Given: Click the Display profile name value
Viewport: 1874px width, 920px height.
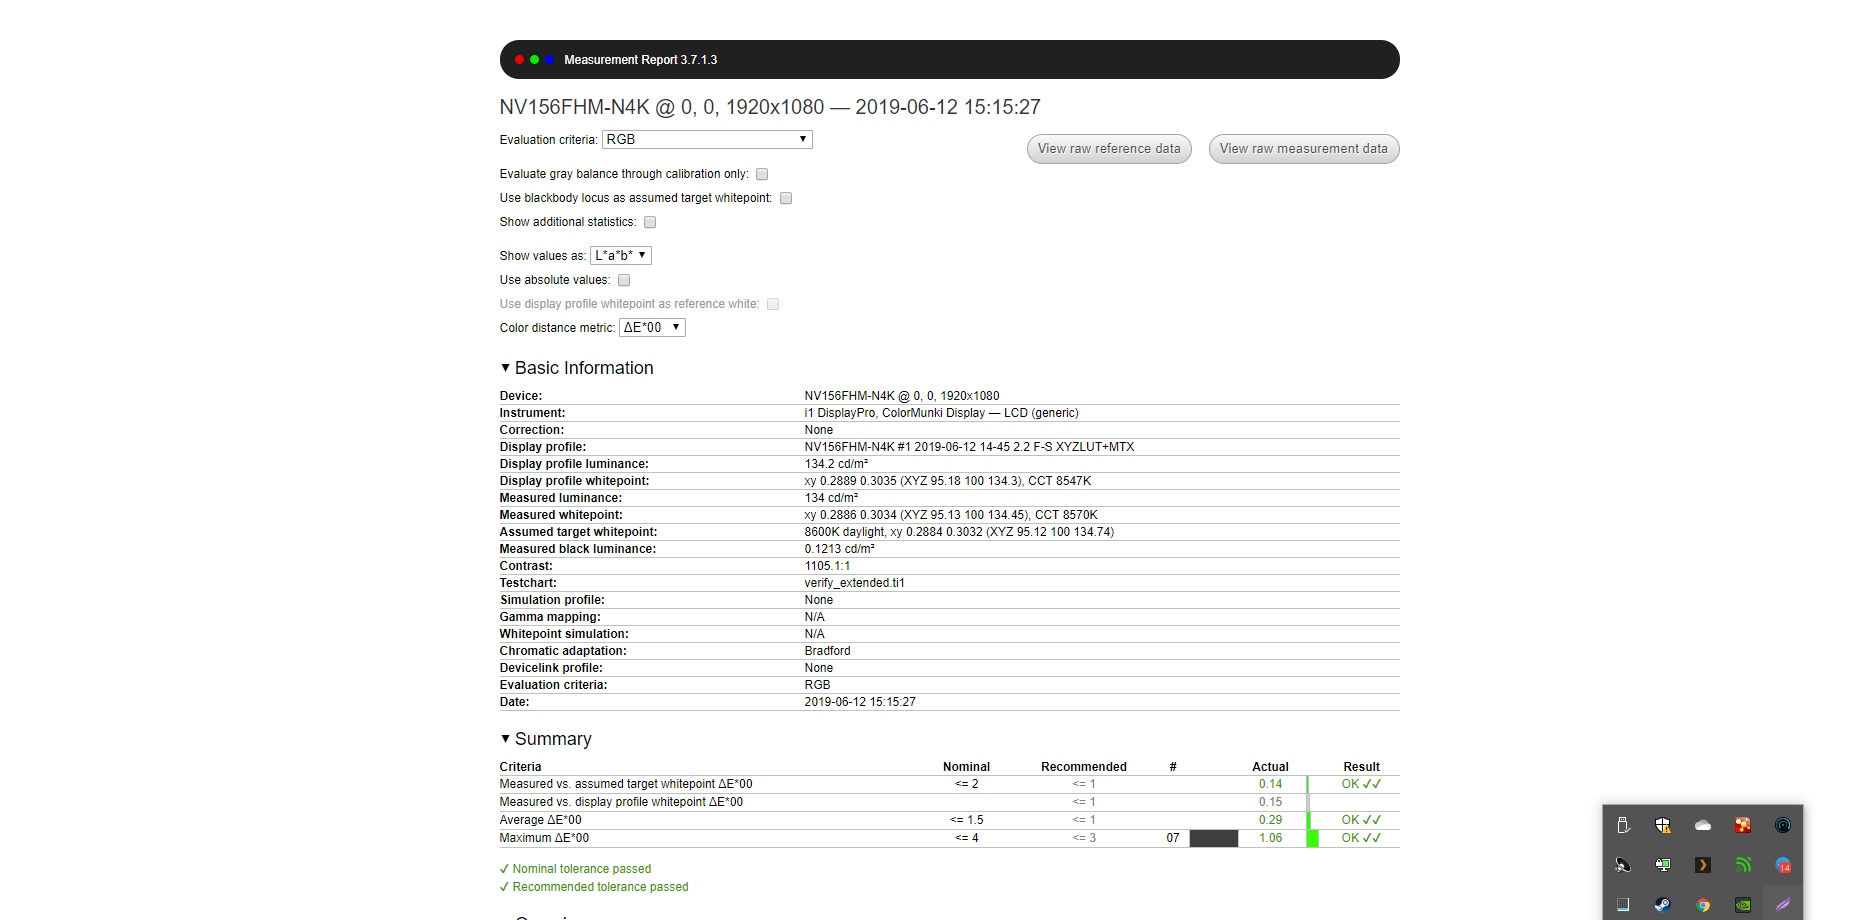Looking at the screenshot, I should coord(969,447).
